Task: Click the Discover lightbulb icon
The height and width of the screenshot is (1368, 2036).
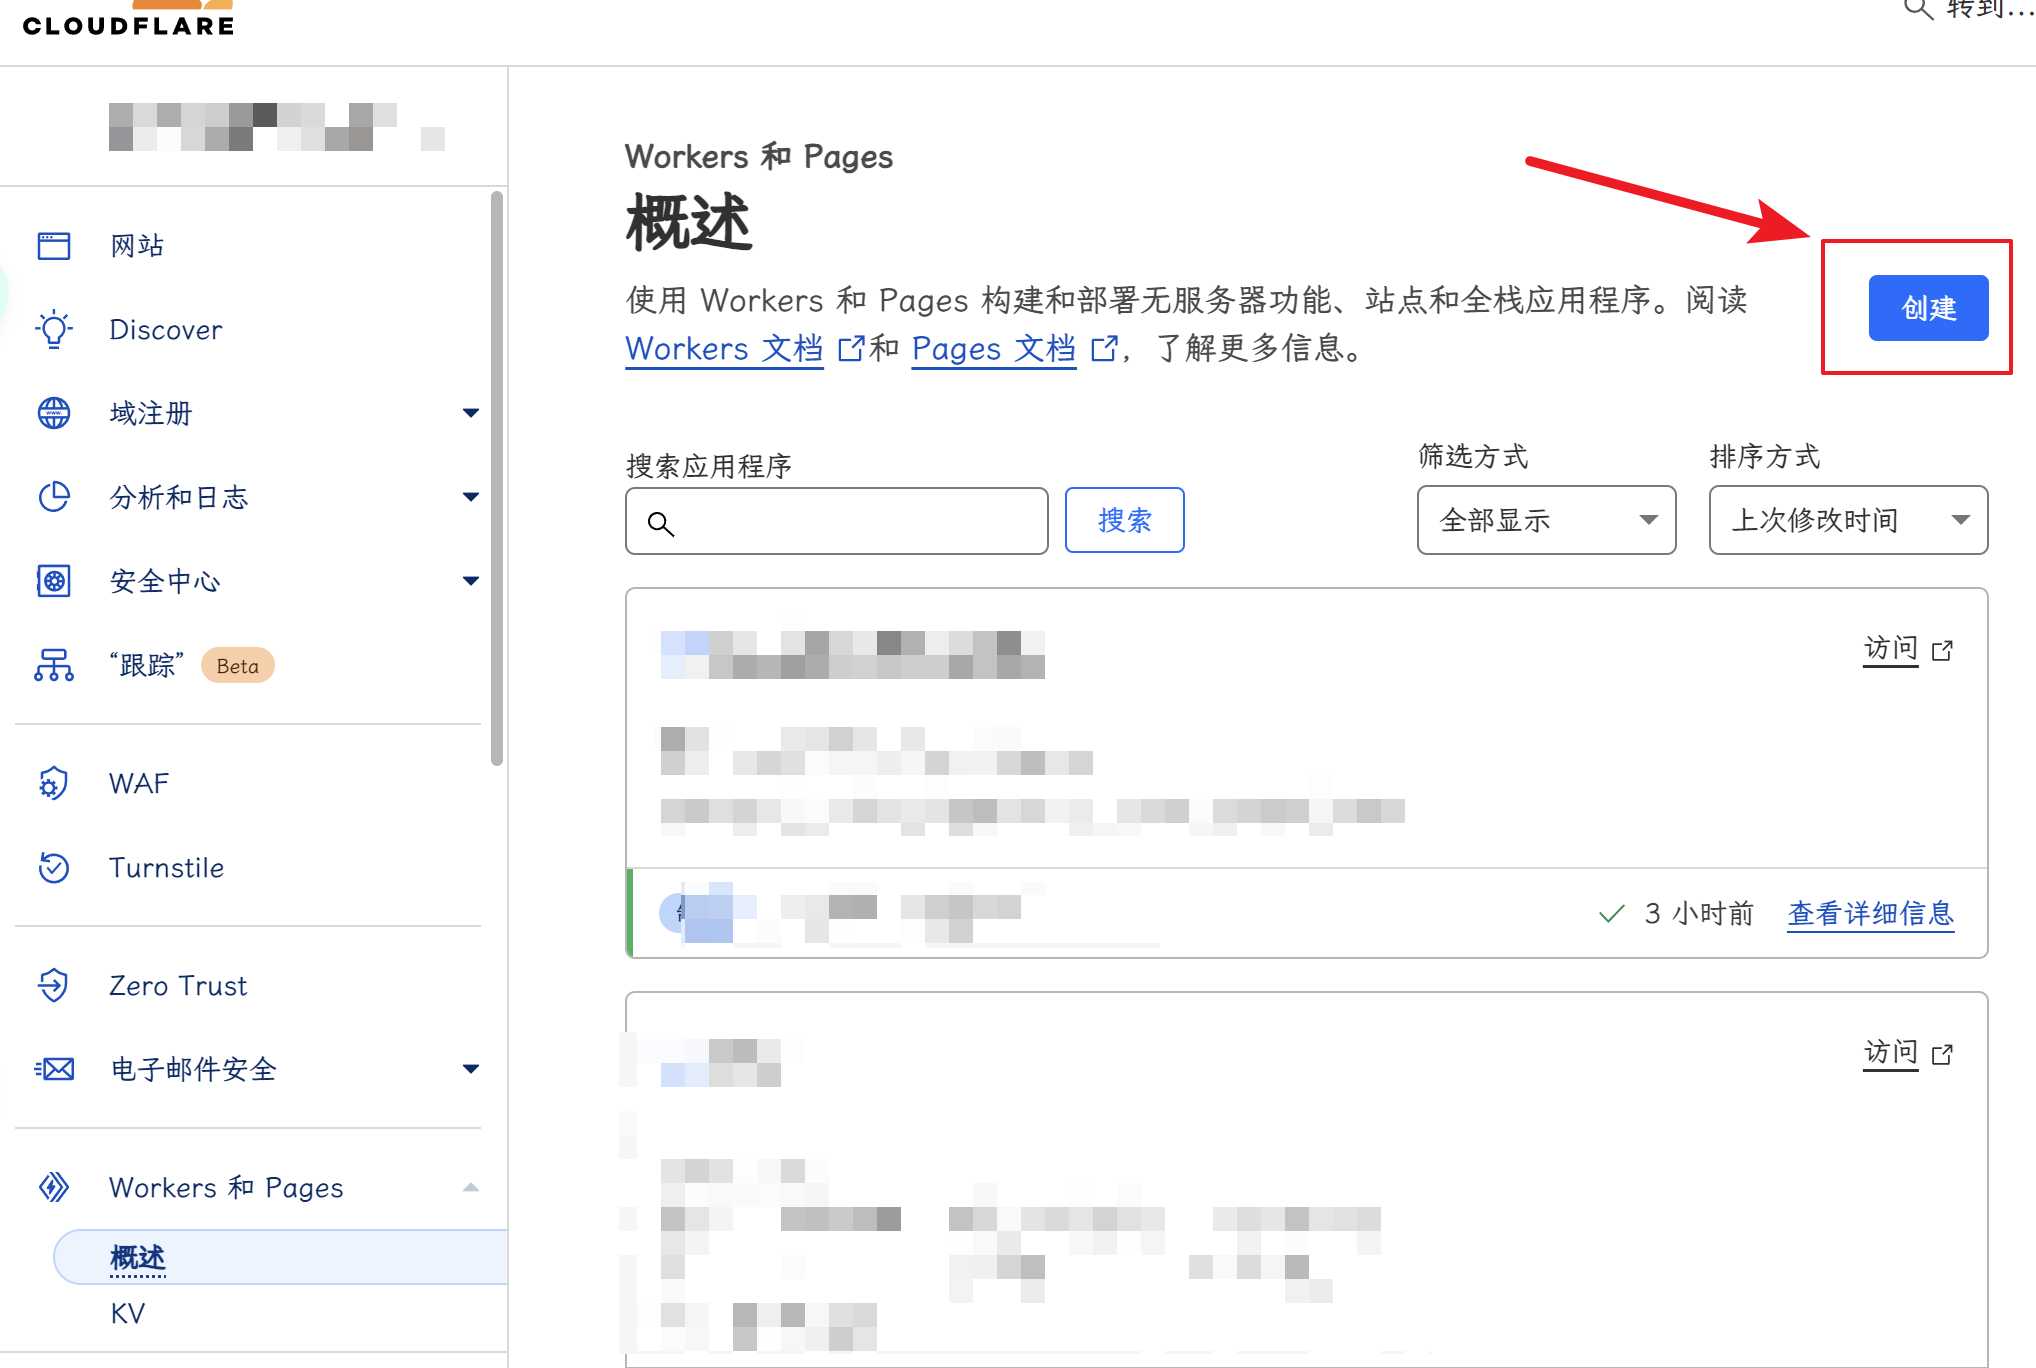Action: tap(54, 329)
